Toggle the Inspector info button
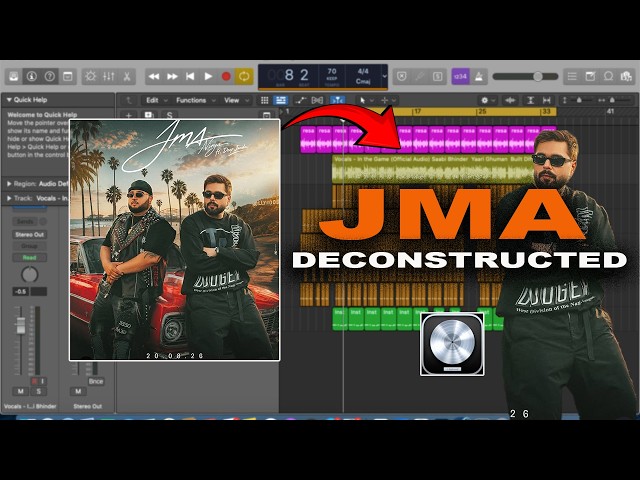 coord(31,76)
